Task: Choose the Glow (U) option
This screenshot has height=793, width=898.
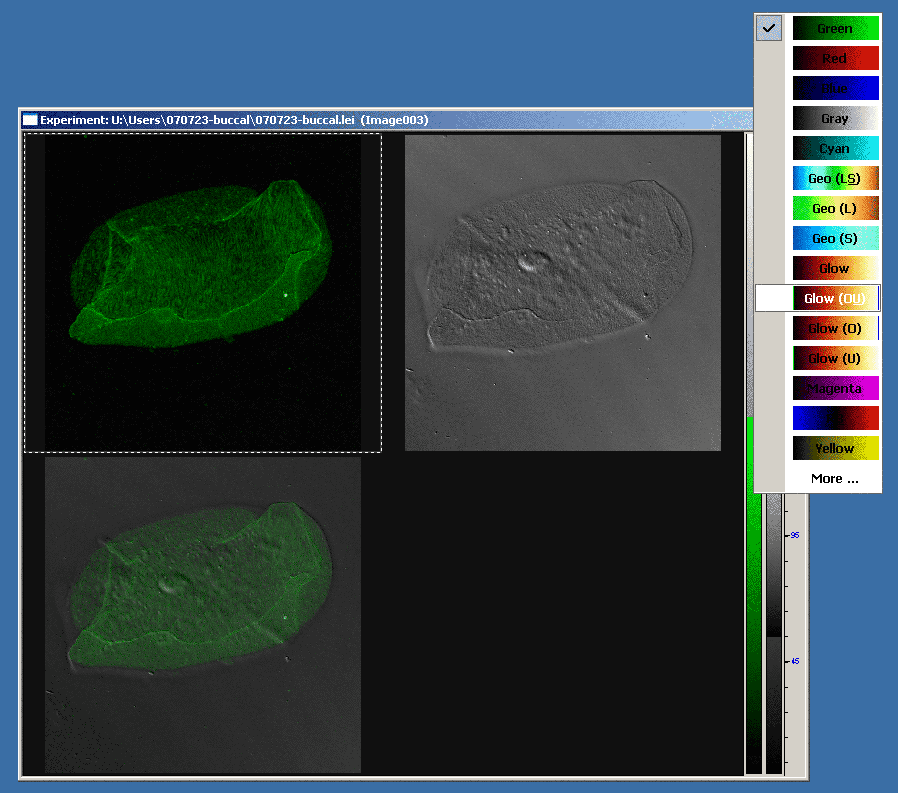Action: 835,358
